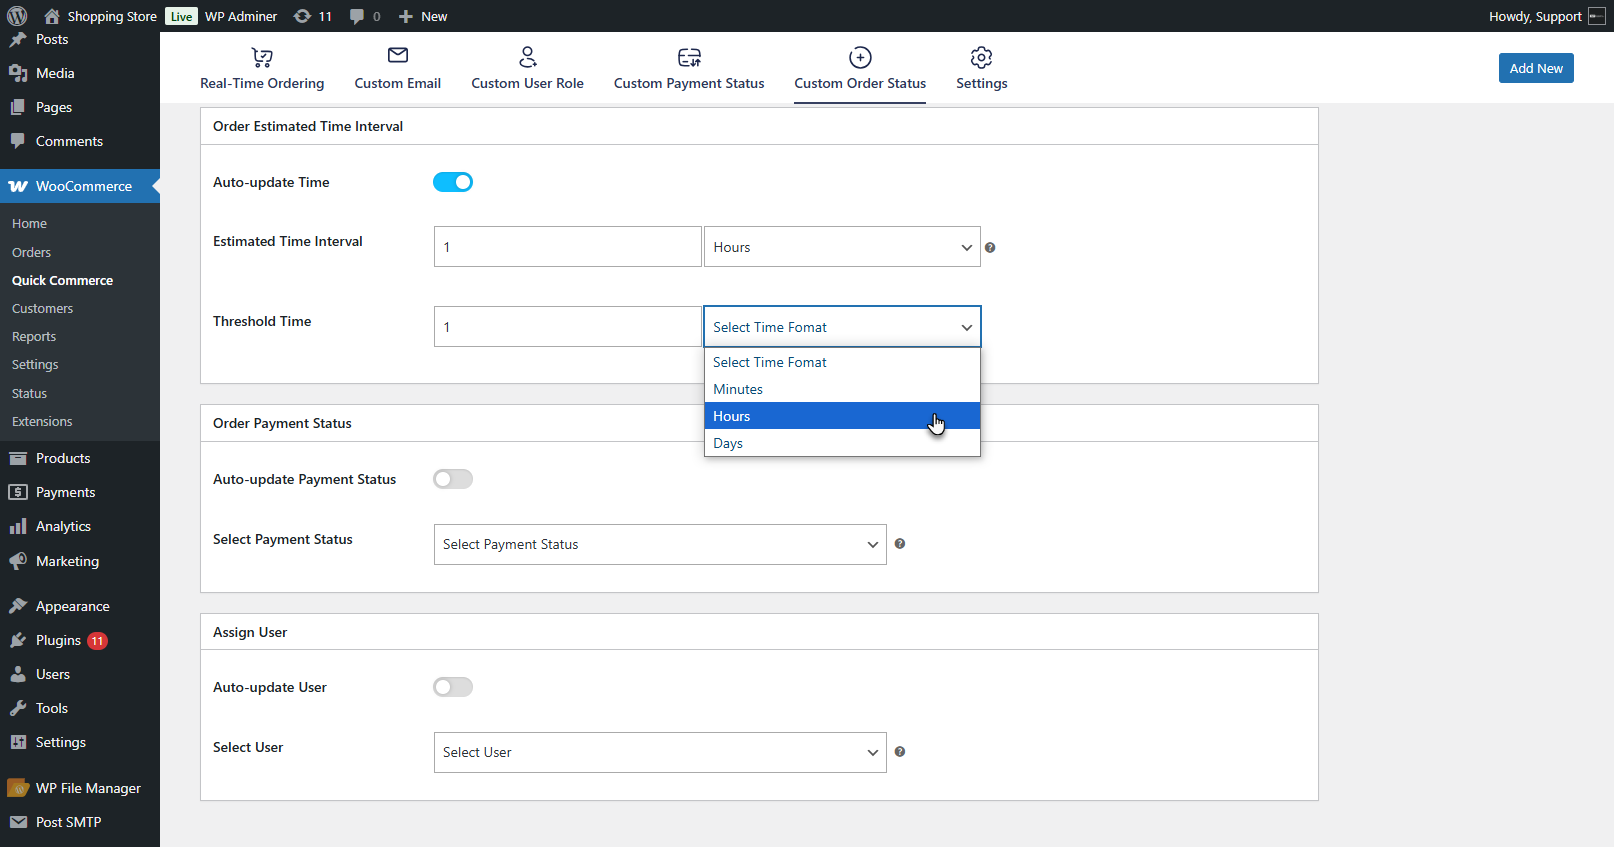This screenshot has height=847, width=1614.
Task: Click the WordPress logo in admin bar
Action: tap(17, 16)
